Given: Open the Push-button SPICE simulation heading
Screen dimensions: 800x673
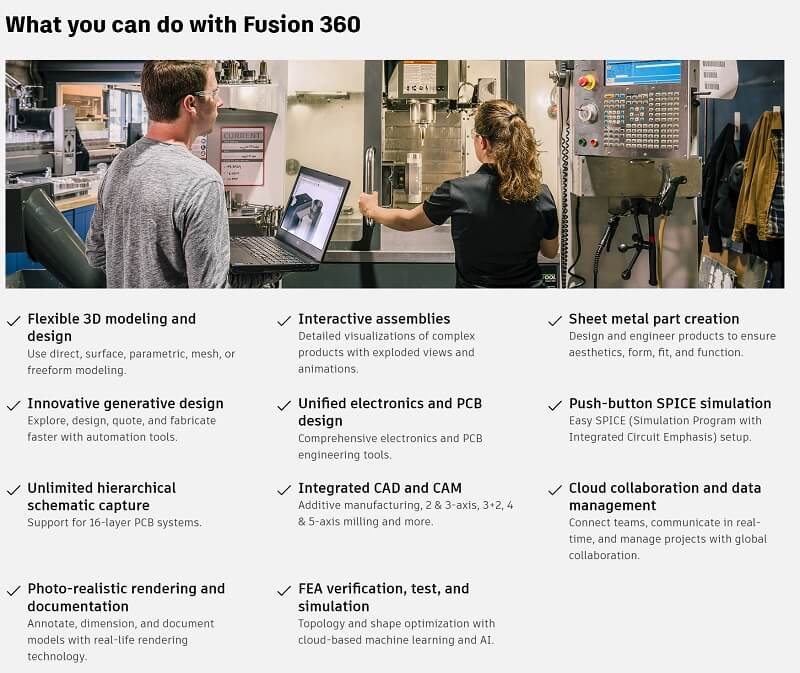Looking at the screenshot, I should (x=669, y=404).
